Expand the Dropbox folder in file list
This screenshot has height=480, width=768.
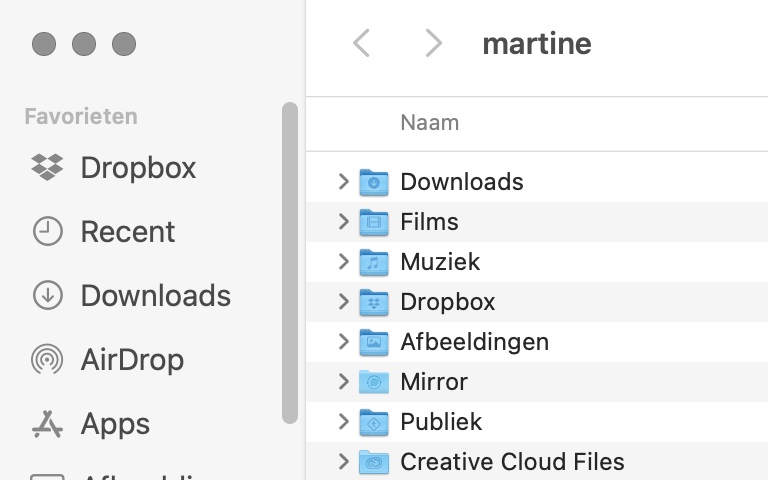point(343,302)
